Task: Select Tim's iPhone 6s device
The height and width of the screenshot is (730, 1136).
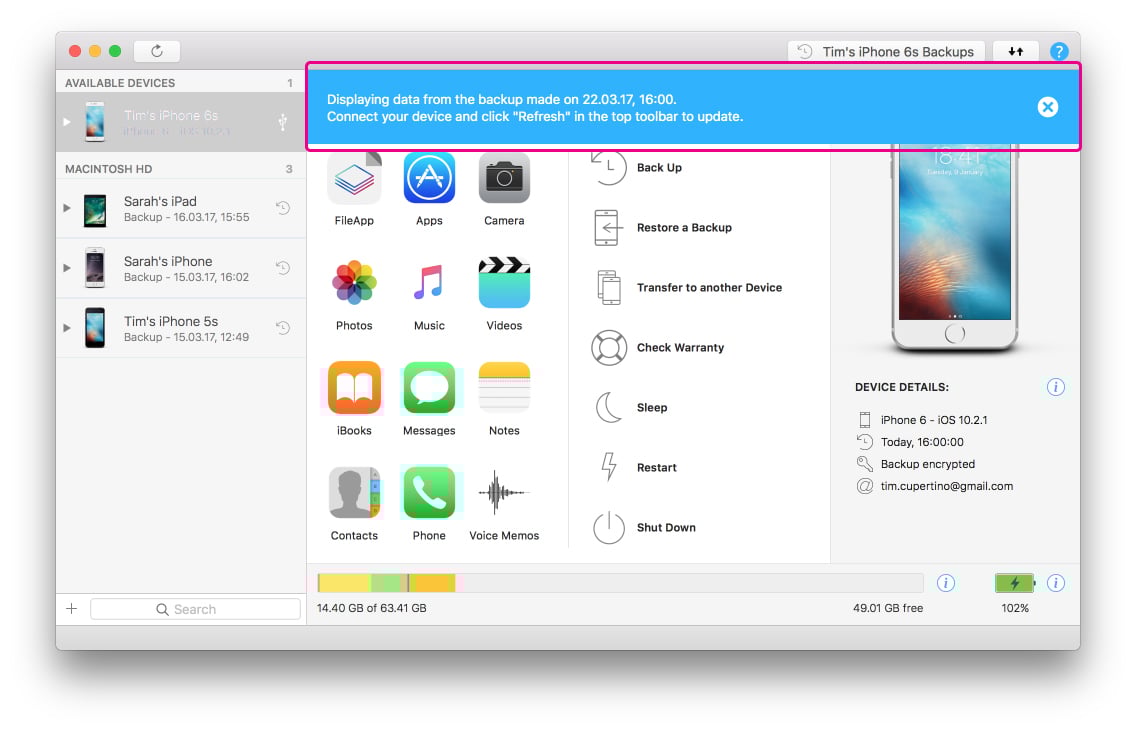Action: point(181,122)
